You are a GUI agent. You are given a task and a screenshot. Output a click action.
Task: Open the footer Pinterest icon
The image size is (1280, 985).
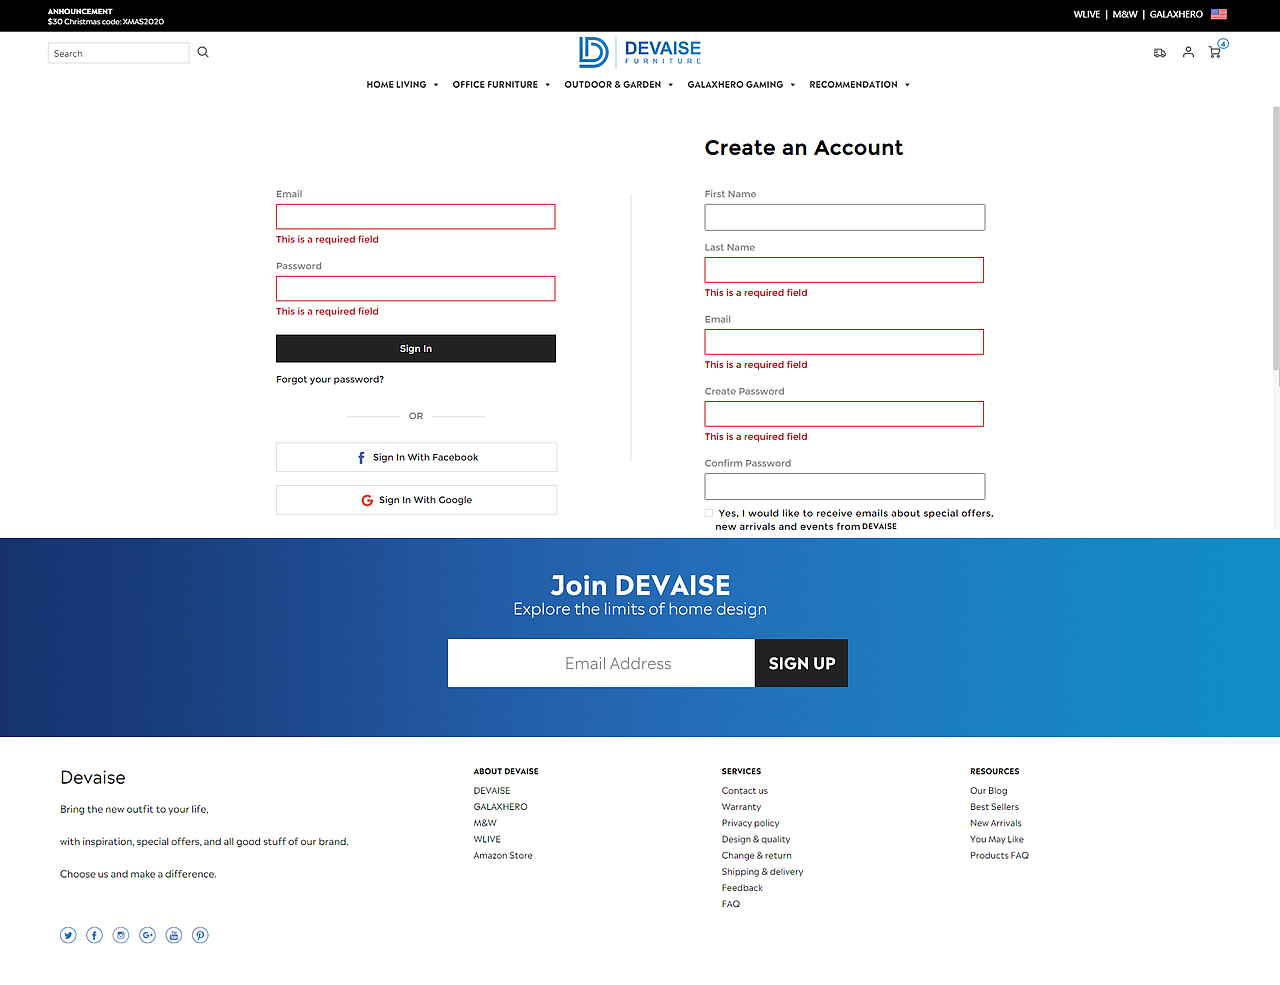pos(200,935)
